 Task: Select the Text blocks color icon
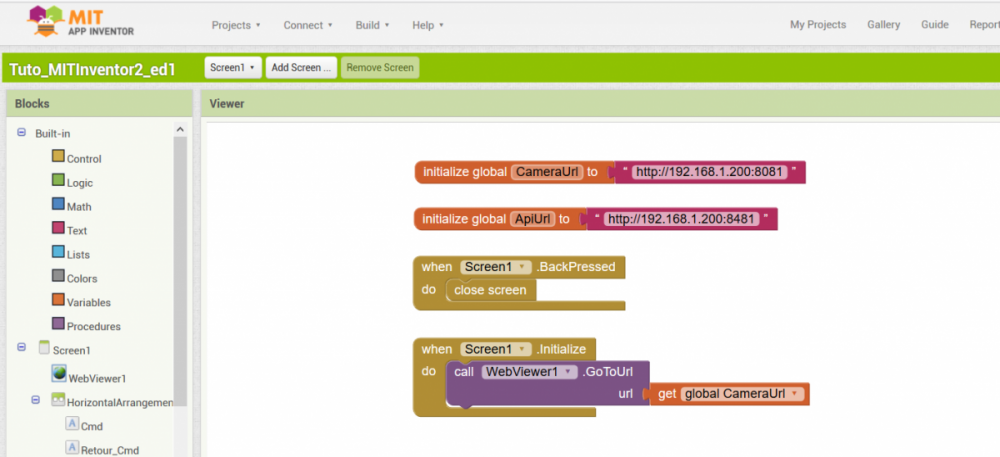[x=58, y=228]
